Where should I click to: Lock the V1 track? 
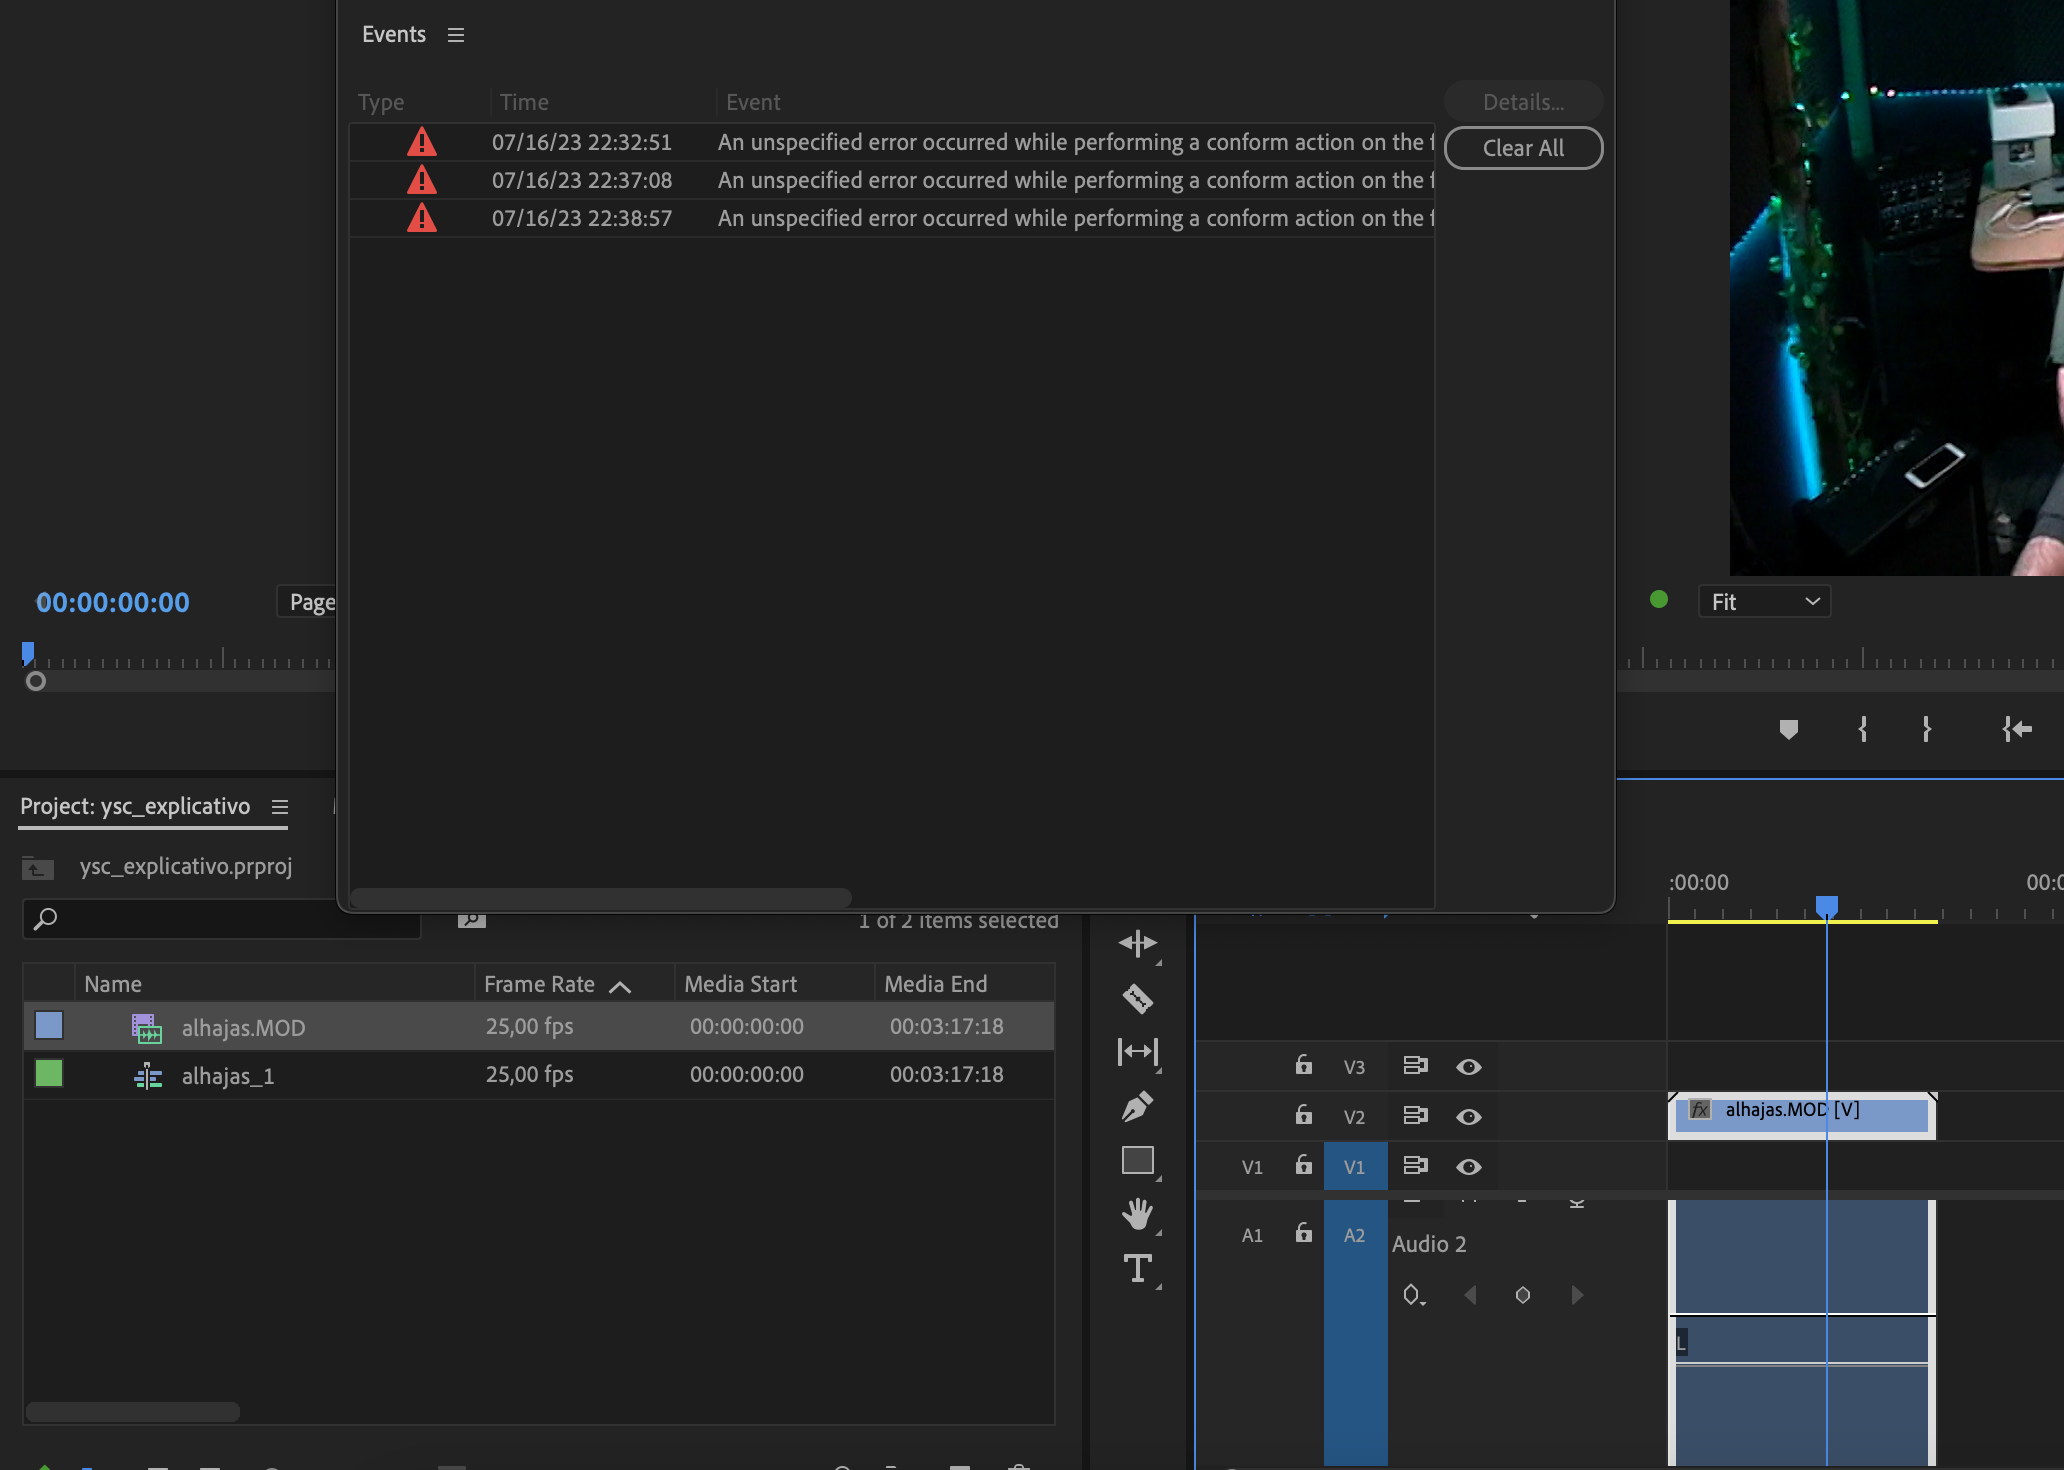coord(1303,1166)
